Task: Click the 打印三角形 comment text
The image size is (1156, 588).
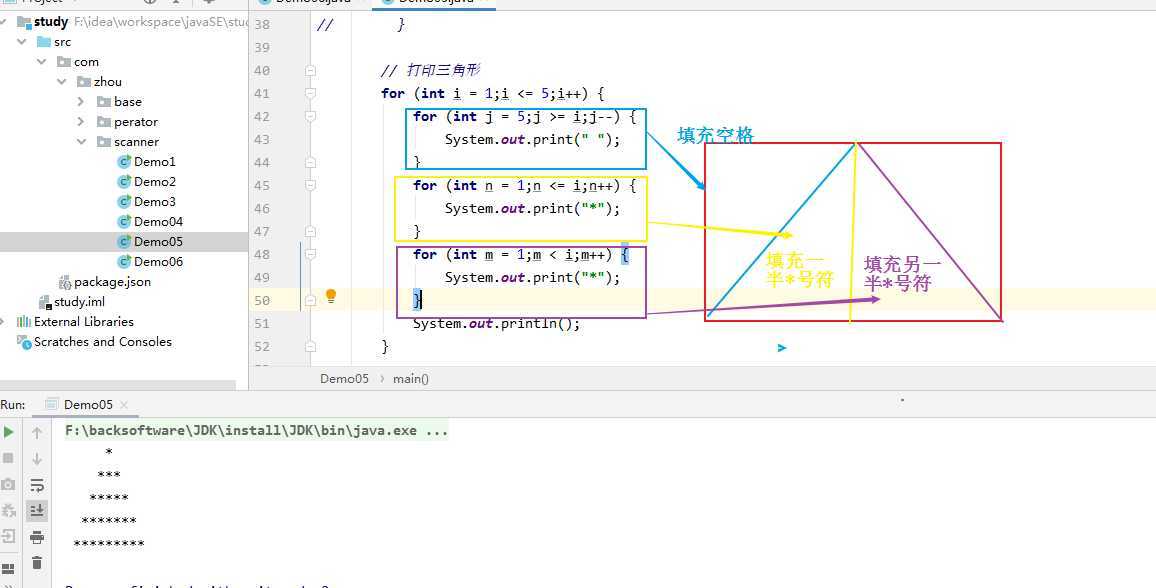Action: pos(443,71)
